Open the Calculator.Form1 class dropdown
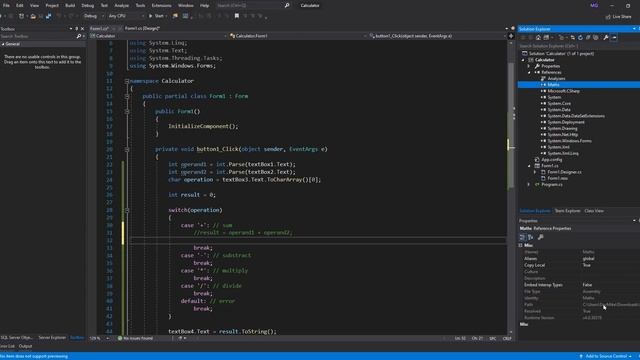Screen dimensions: 640x360 (x=298, y=36)
